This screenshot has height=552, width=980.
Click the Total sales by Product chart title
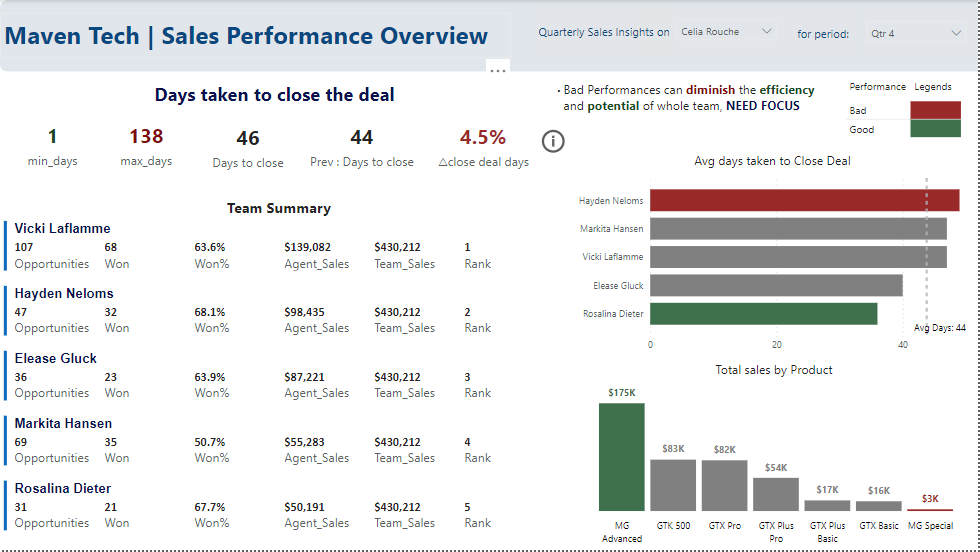tap(774, 369)
